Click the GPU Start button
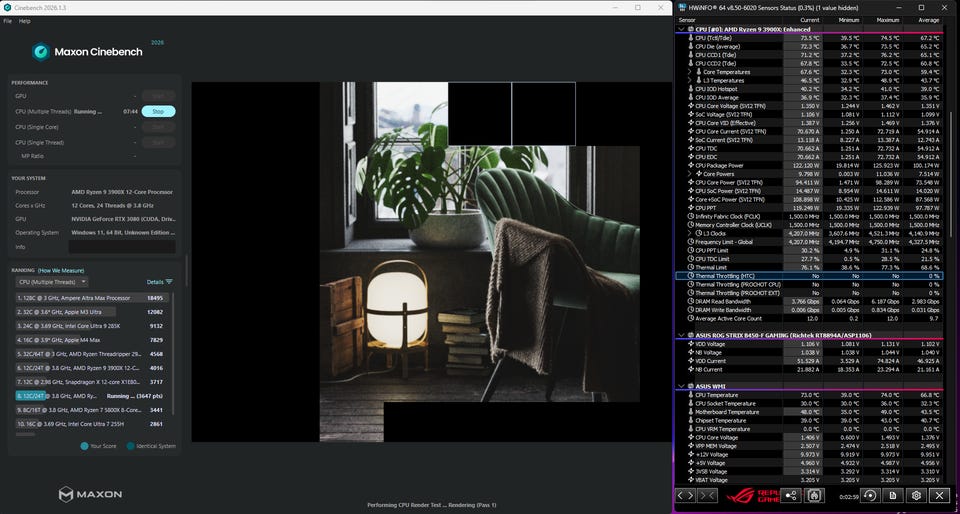The height and width of the screenshot is (514, 960). point(159,96)
